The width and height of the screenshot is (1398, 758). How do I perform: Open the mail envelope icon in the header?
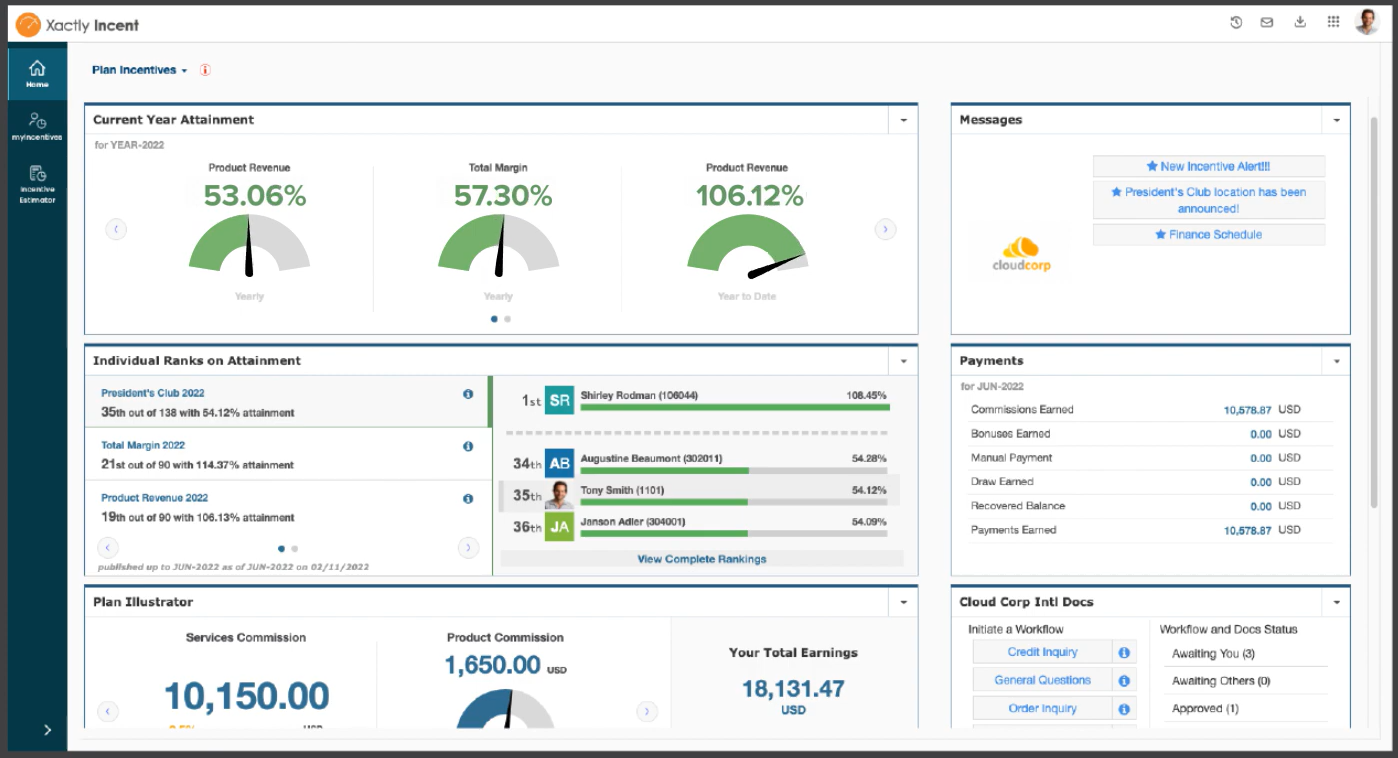1267,23
